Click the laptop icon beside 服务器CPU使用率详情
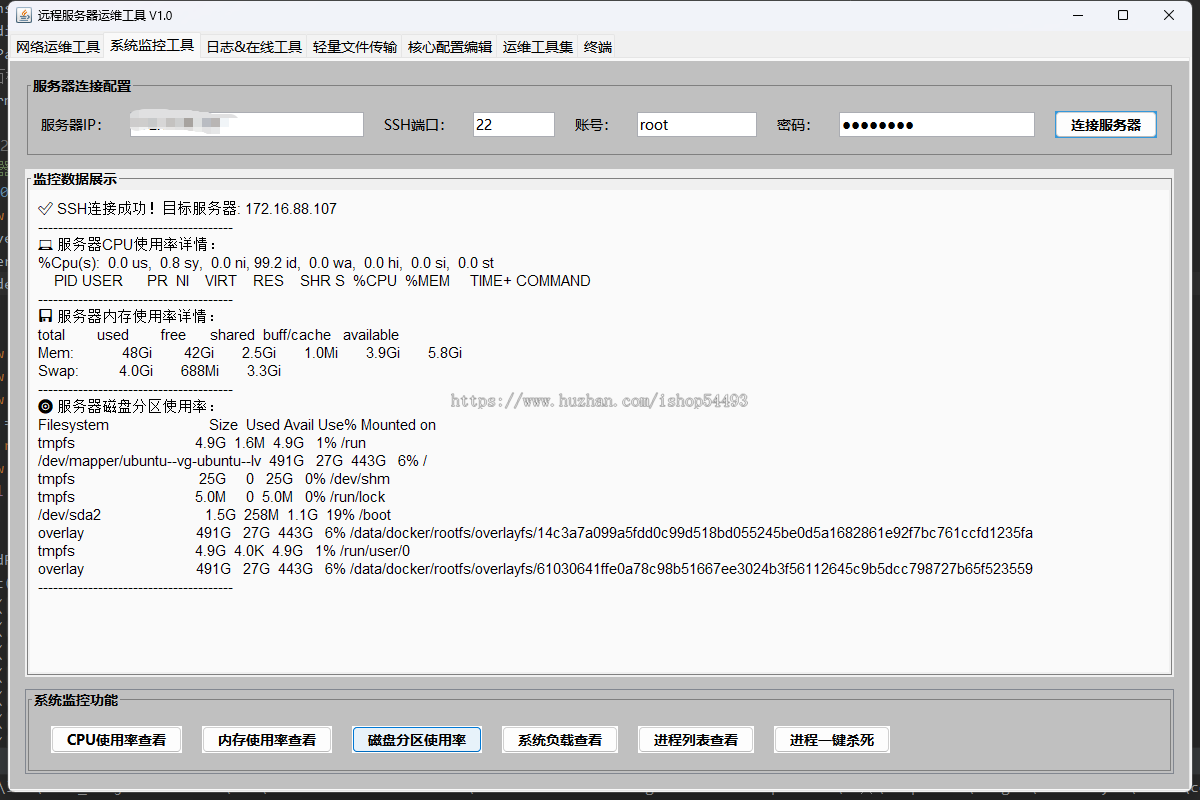This screenshot has height=800, width=1200. click(x=45, y=245)
